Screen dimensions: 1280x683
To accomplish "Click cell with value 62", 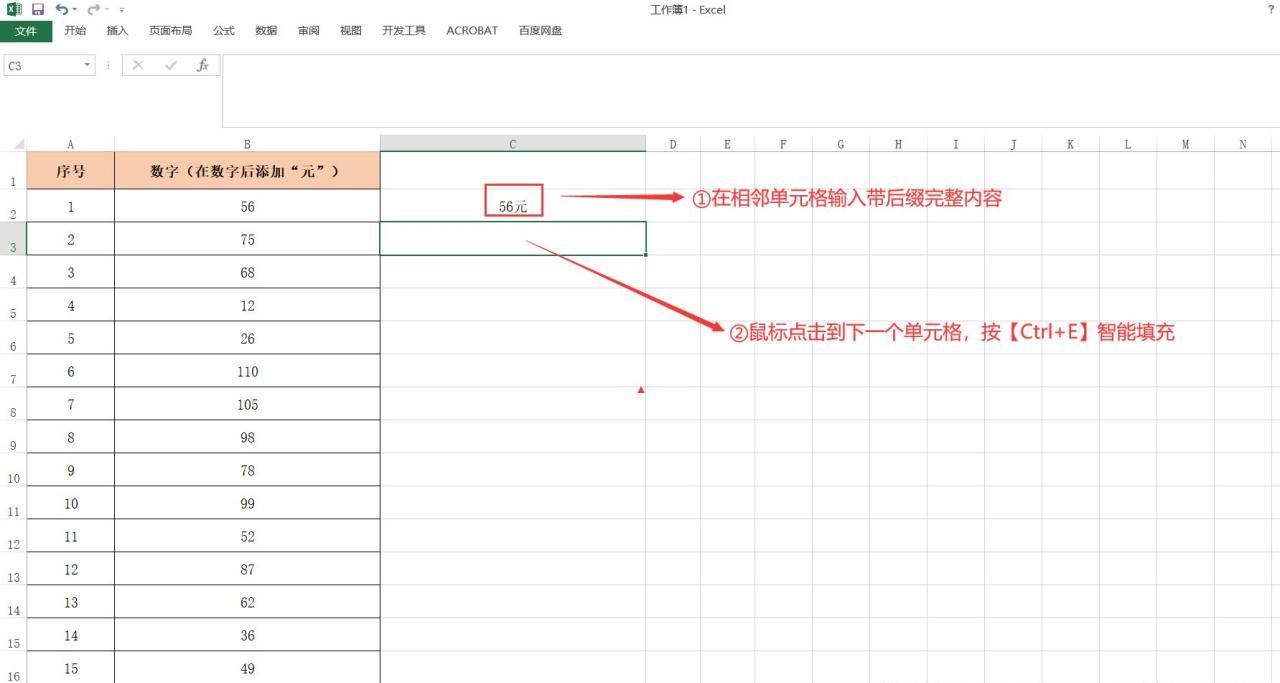I will coord(247,602).
